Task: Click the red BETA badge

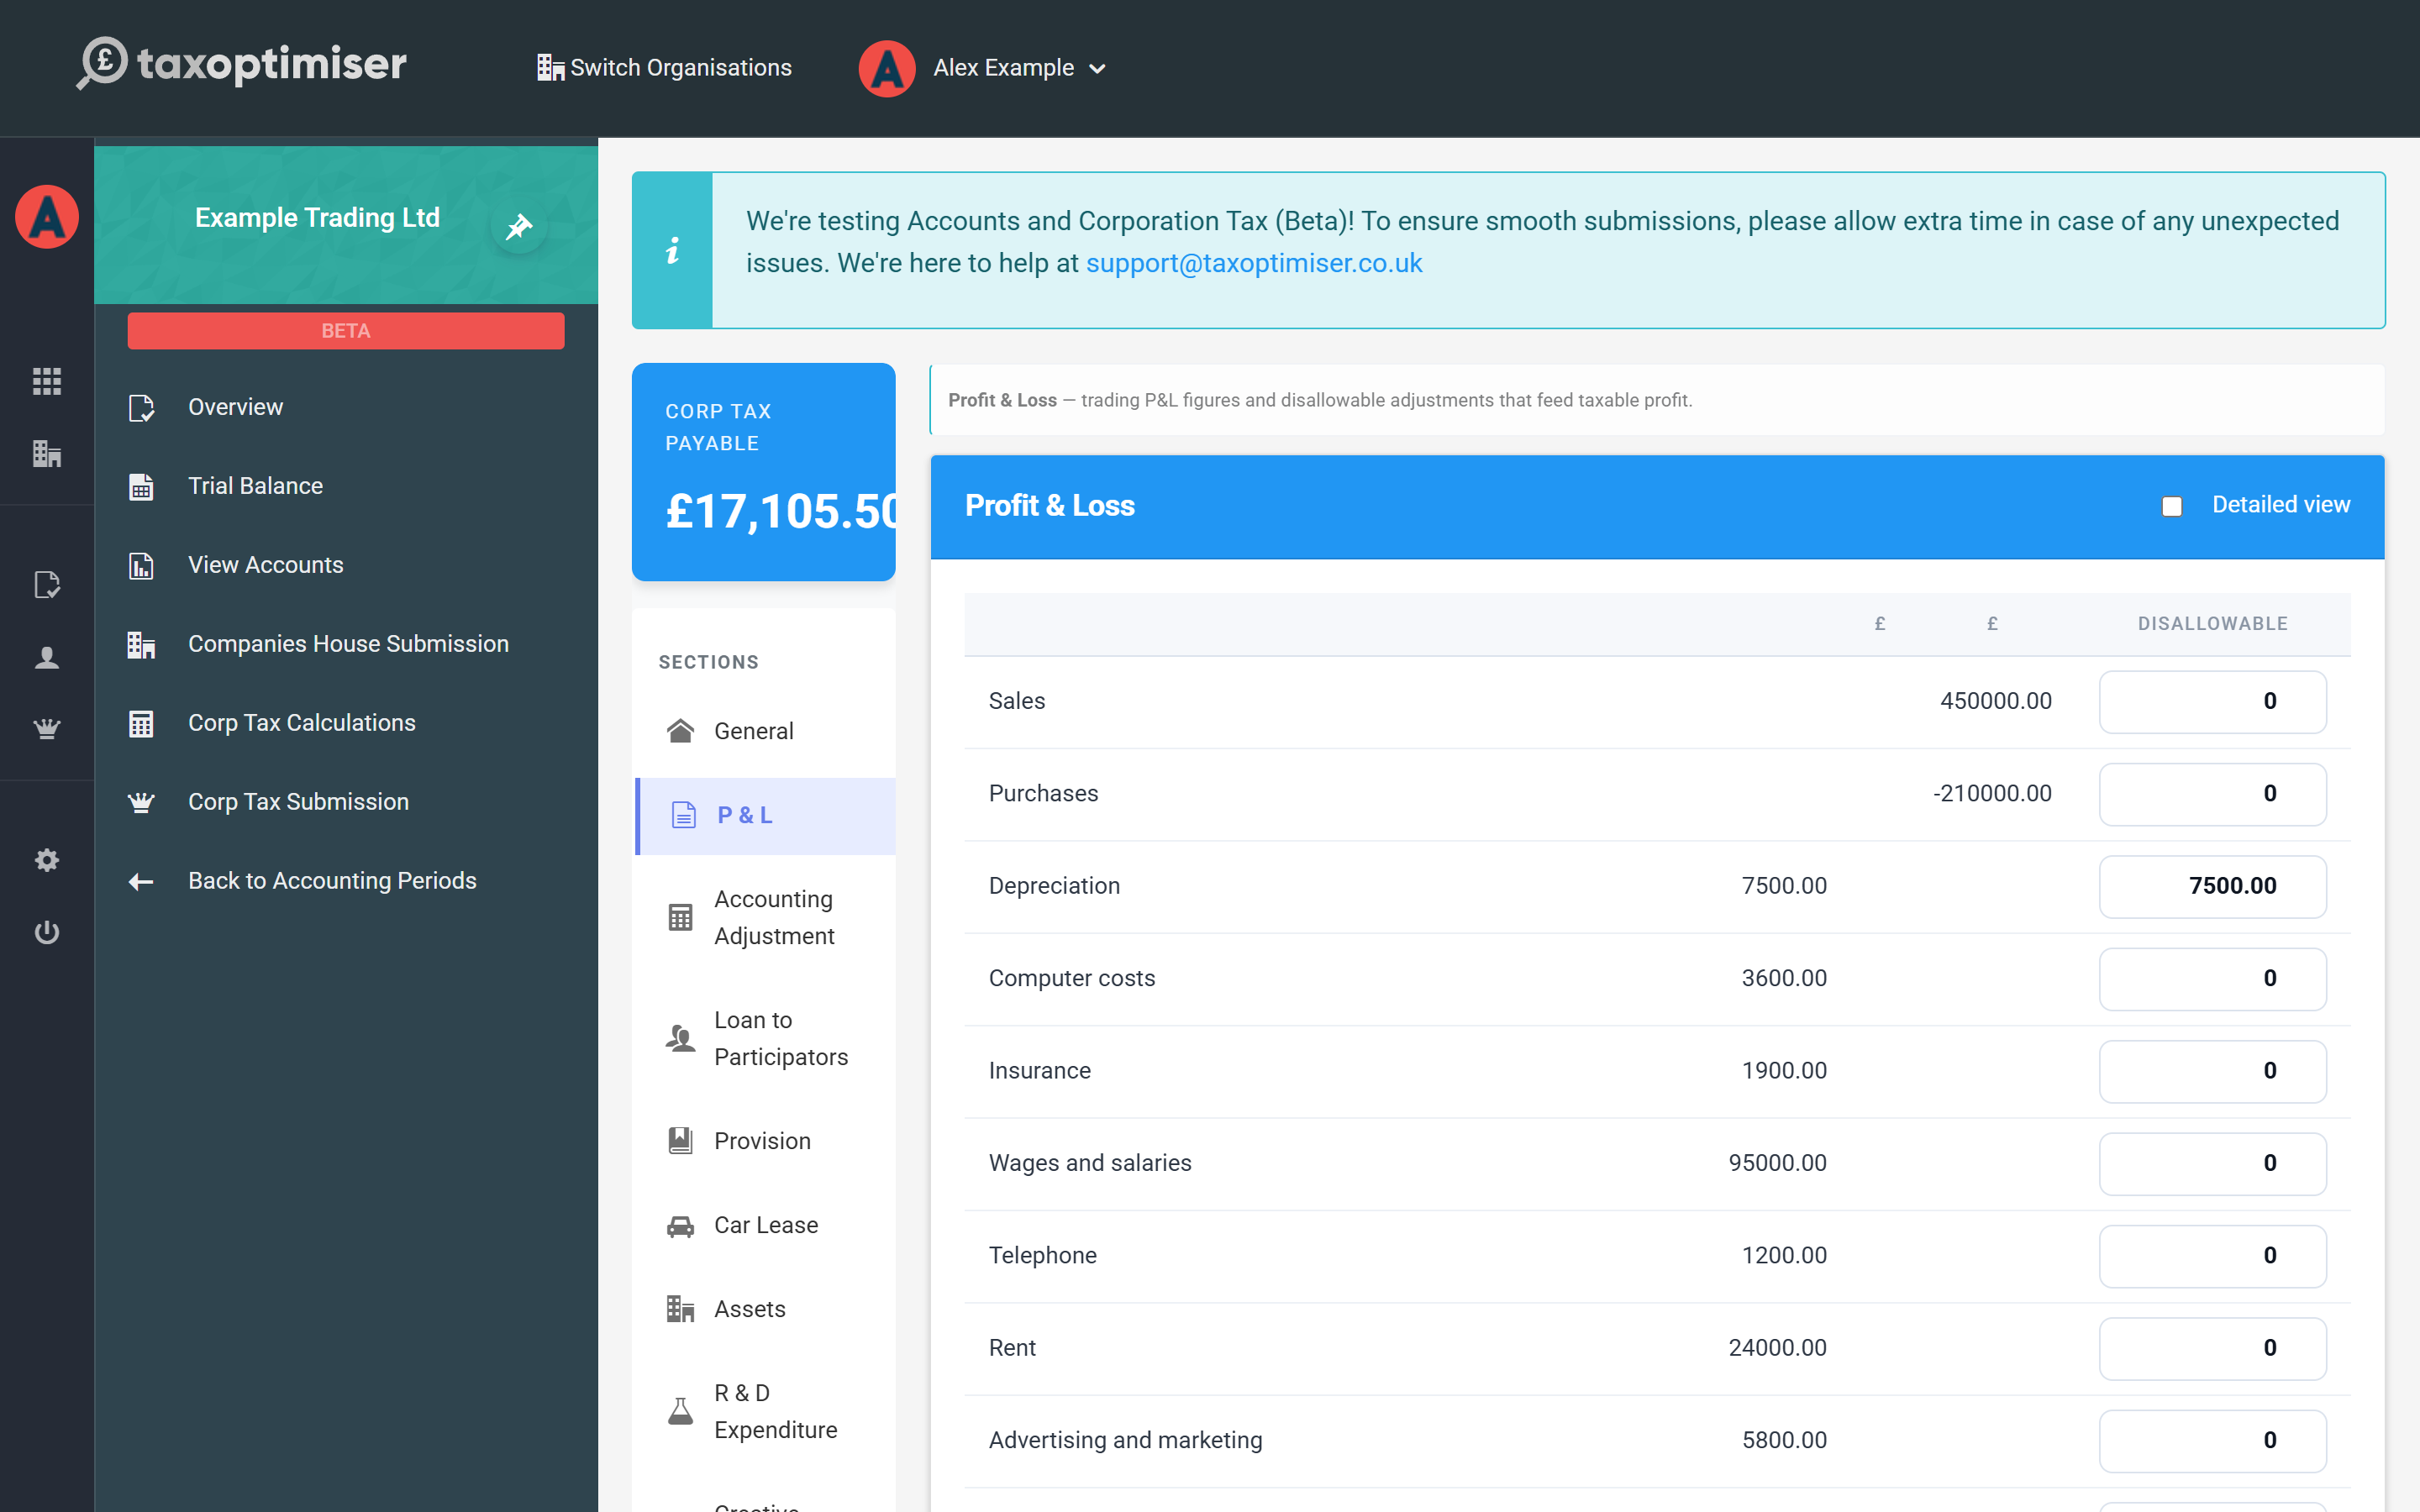Action: pos(346,331)
